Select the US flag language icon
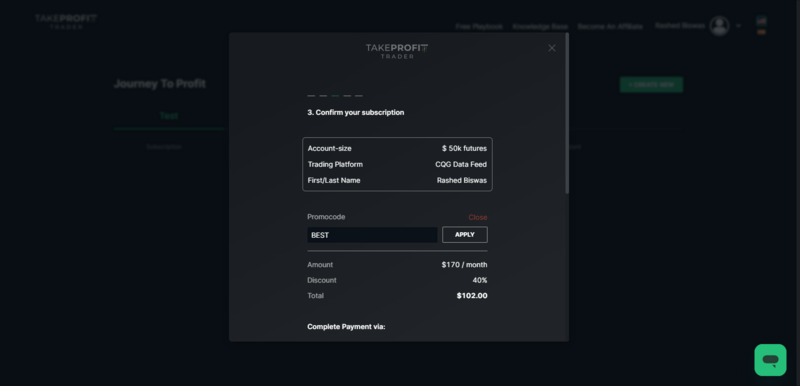This screenshot has height=386, width=800. 761,21
